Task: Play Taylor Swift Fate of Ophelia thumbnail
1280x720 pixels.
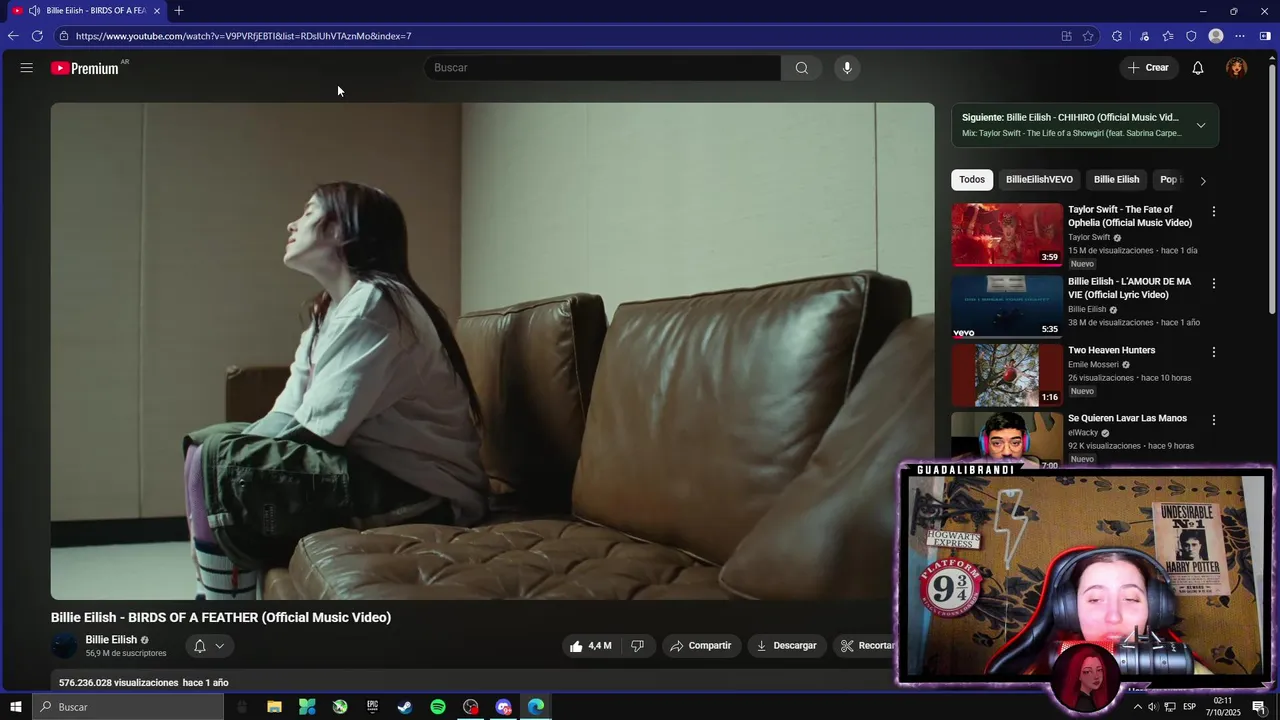Action: [x=1007, y=235]
